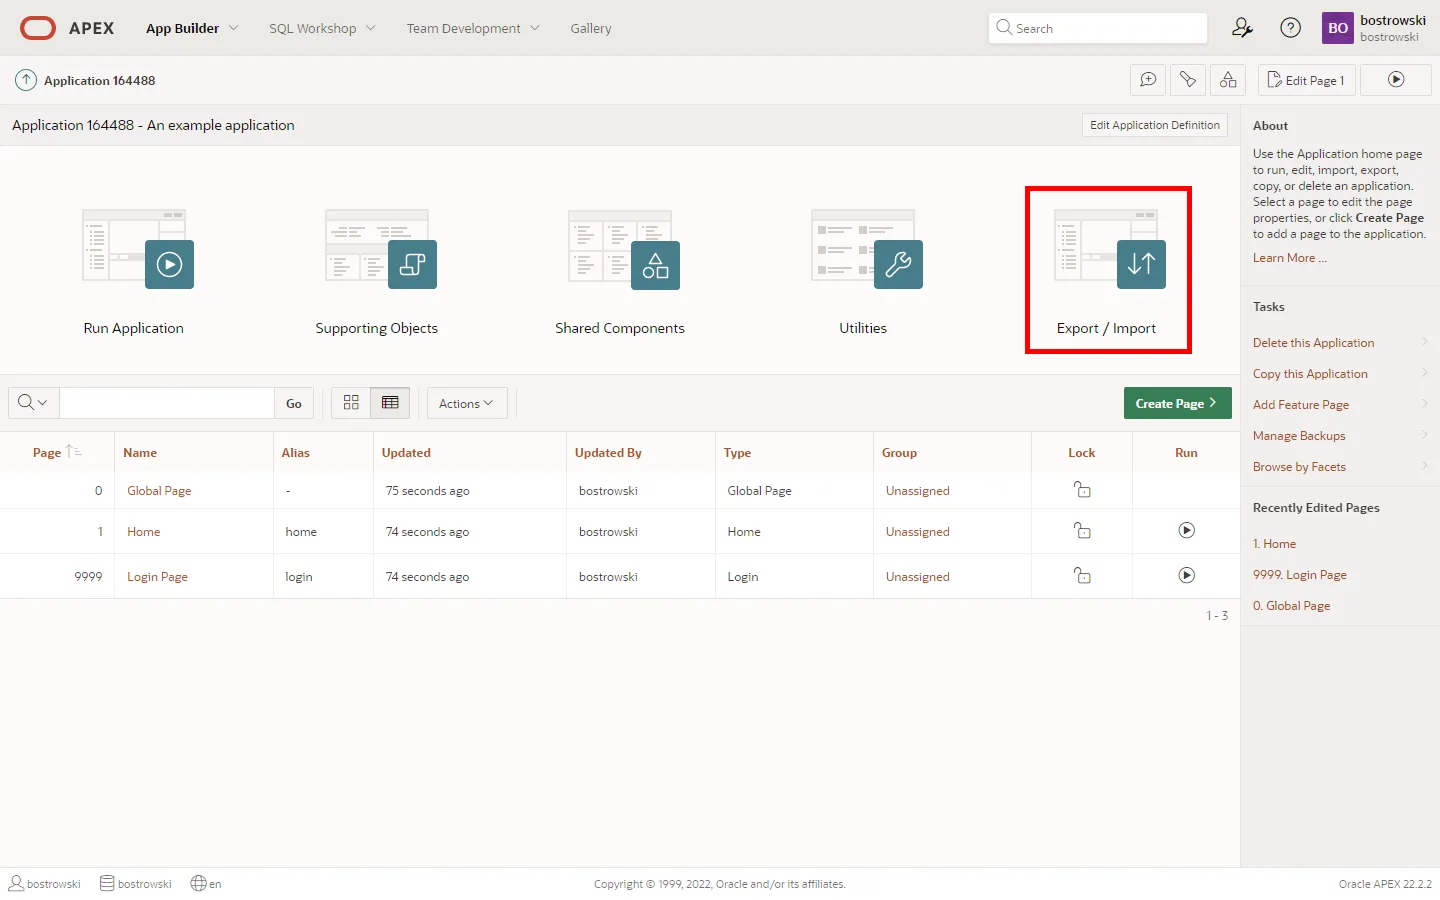Screen dimensions: 1440x900
Task: Open the Administration user-wrench icon
Action: [1242, 28]
